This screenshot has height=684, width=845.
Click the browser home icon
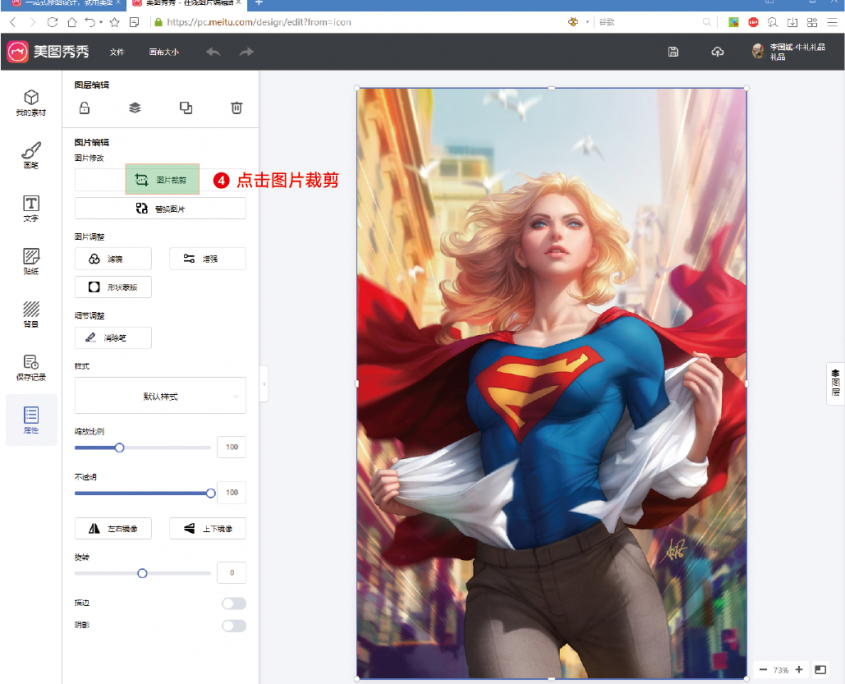click(72, 22)
